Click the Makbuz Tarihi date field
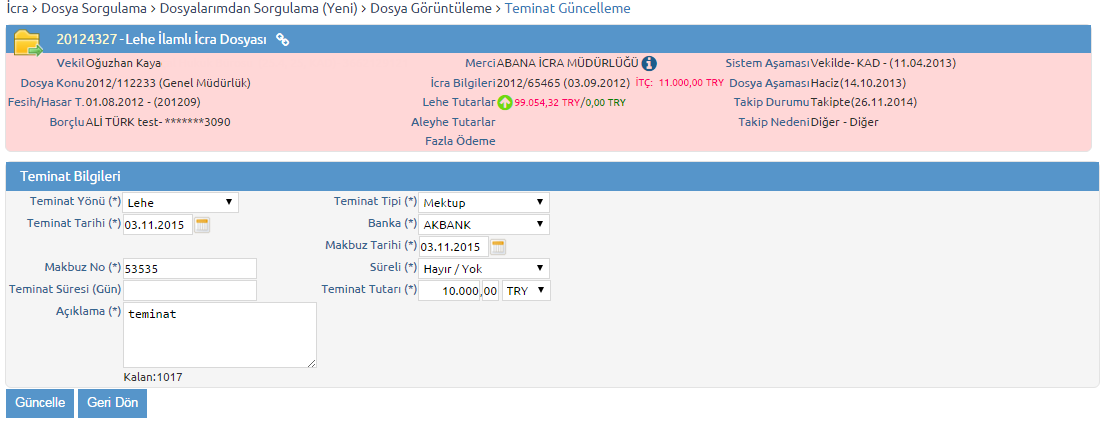Image resolution: width=1107 pixels, height=424 pixels. (x=453, y=247)
